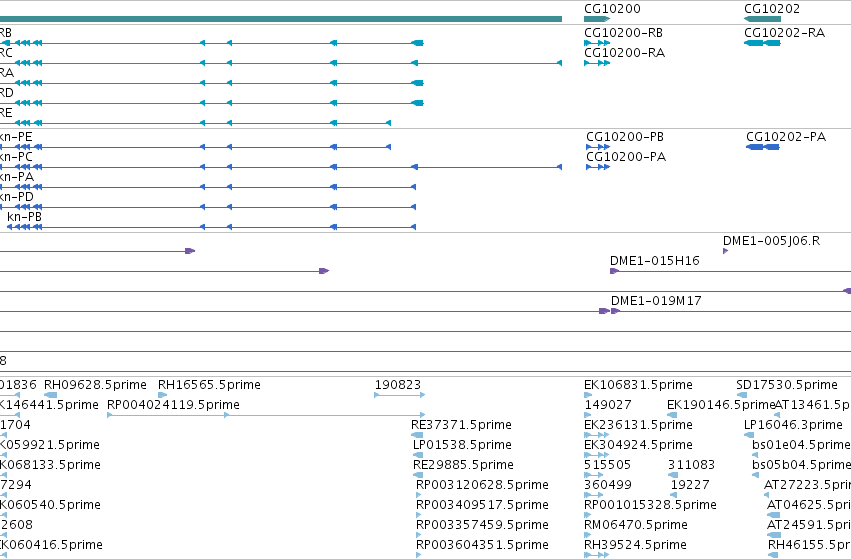This screenshot has width=851, height=560.
Task: Click the CG10202-PA protein label
Action: 786,137
